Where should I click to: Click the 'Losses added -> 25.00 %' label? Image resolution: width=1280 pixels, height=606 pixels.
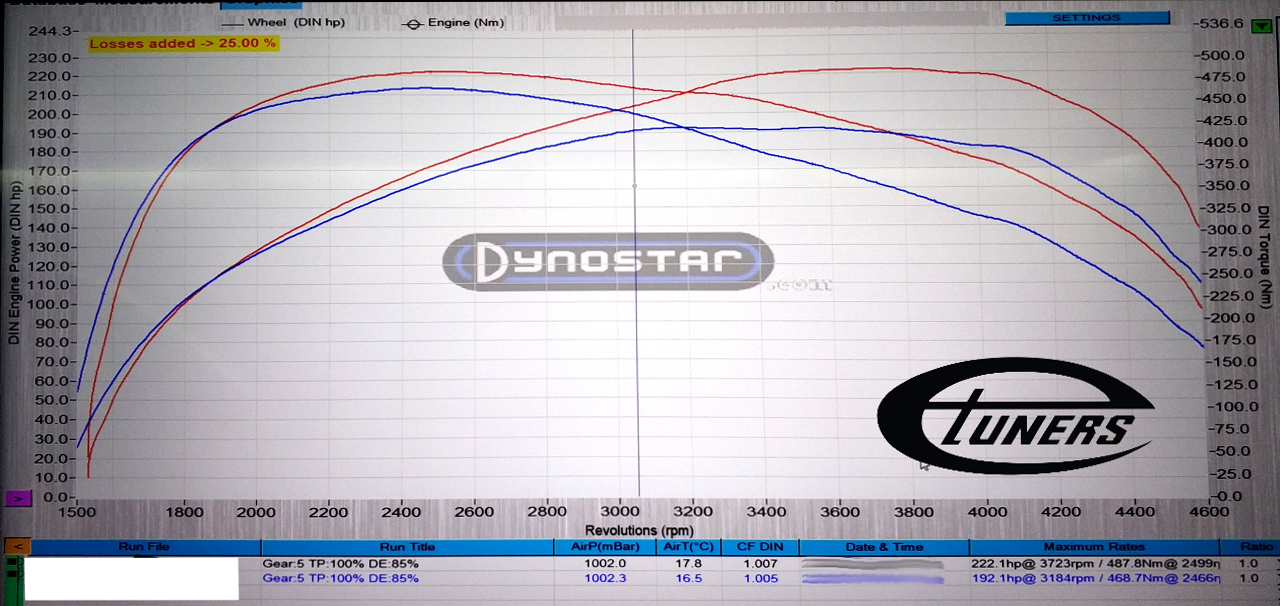click(x=183, y=44)
